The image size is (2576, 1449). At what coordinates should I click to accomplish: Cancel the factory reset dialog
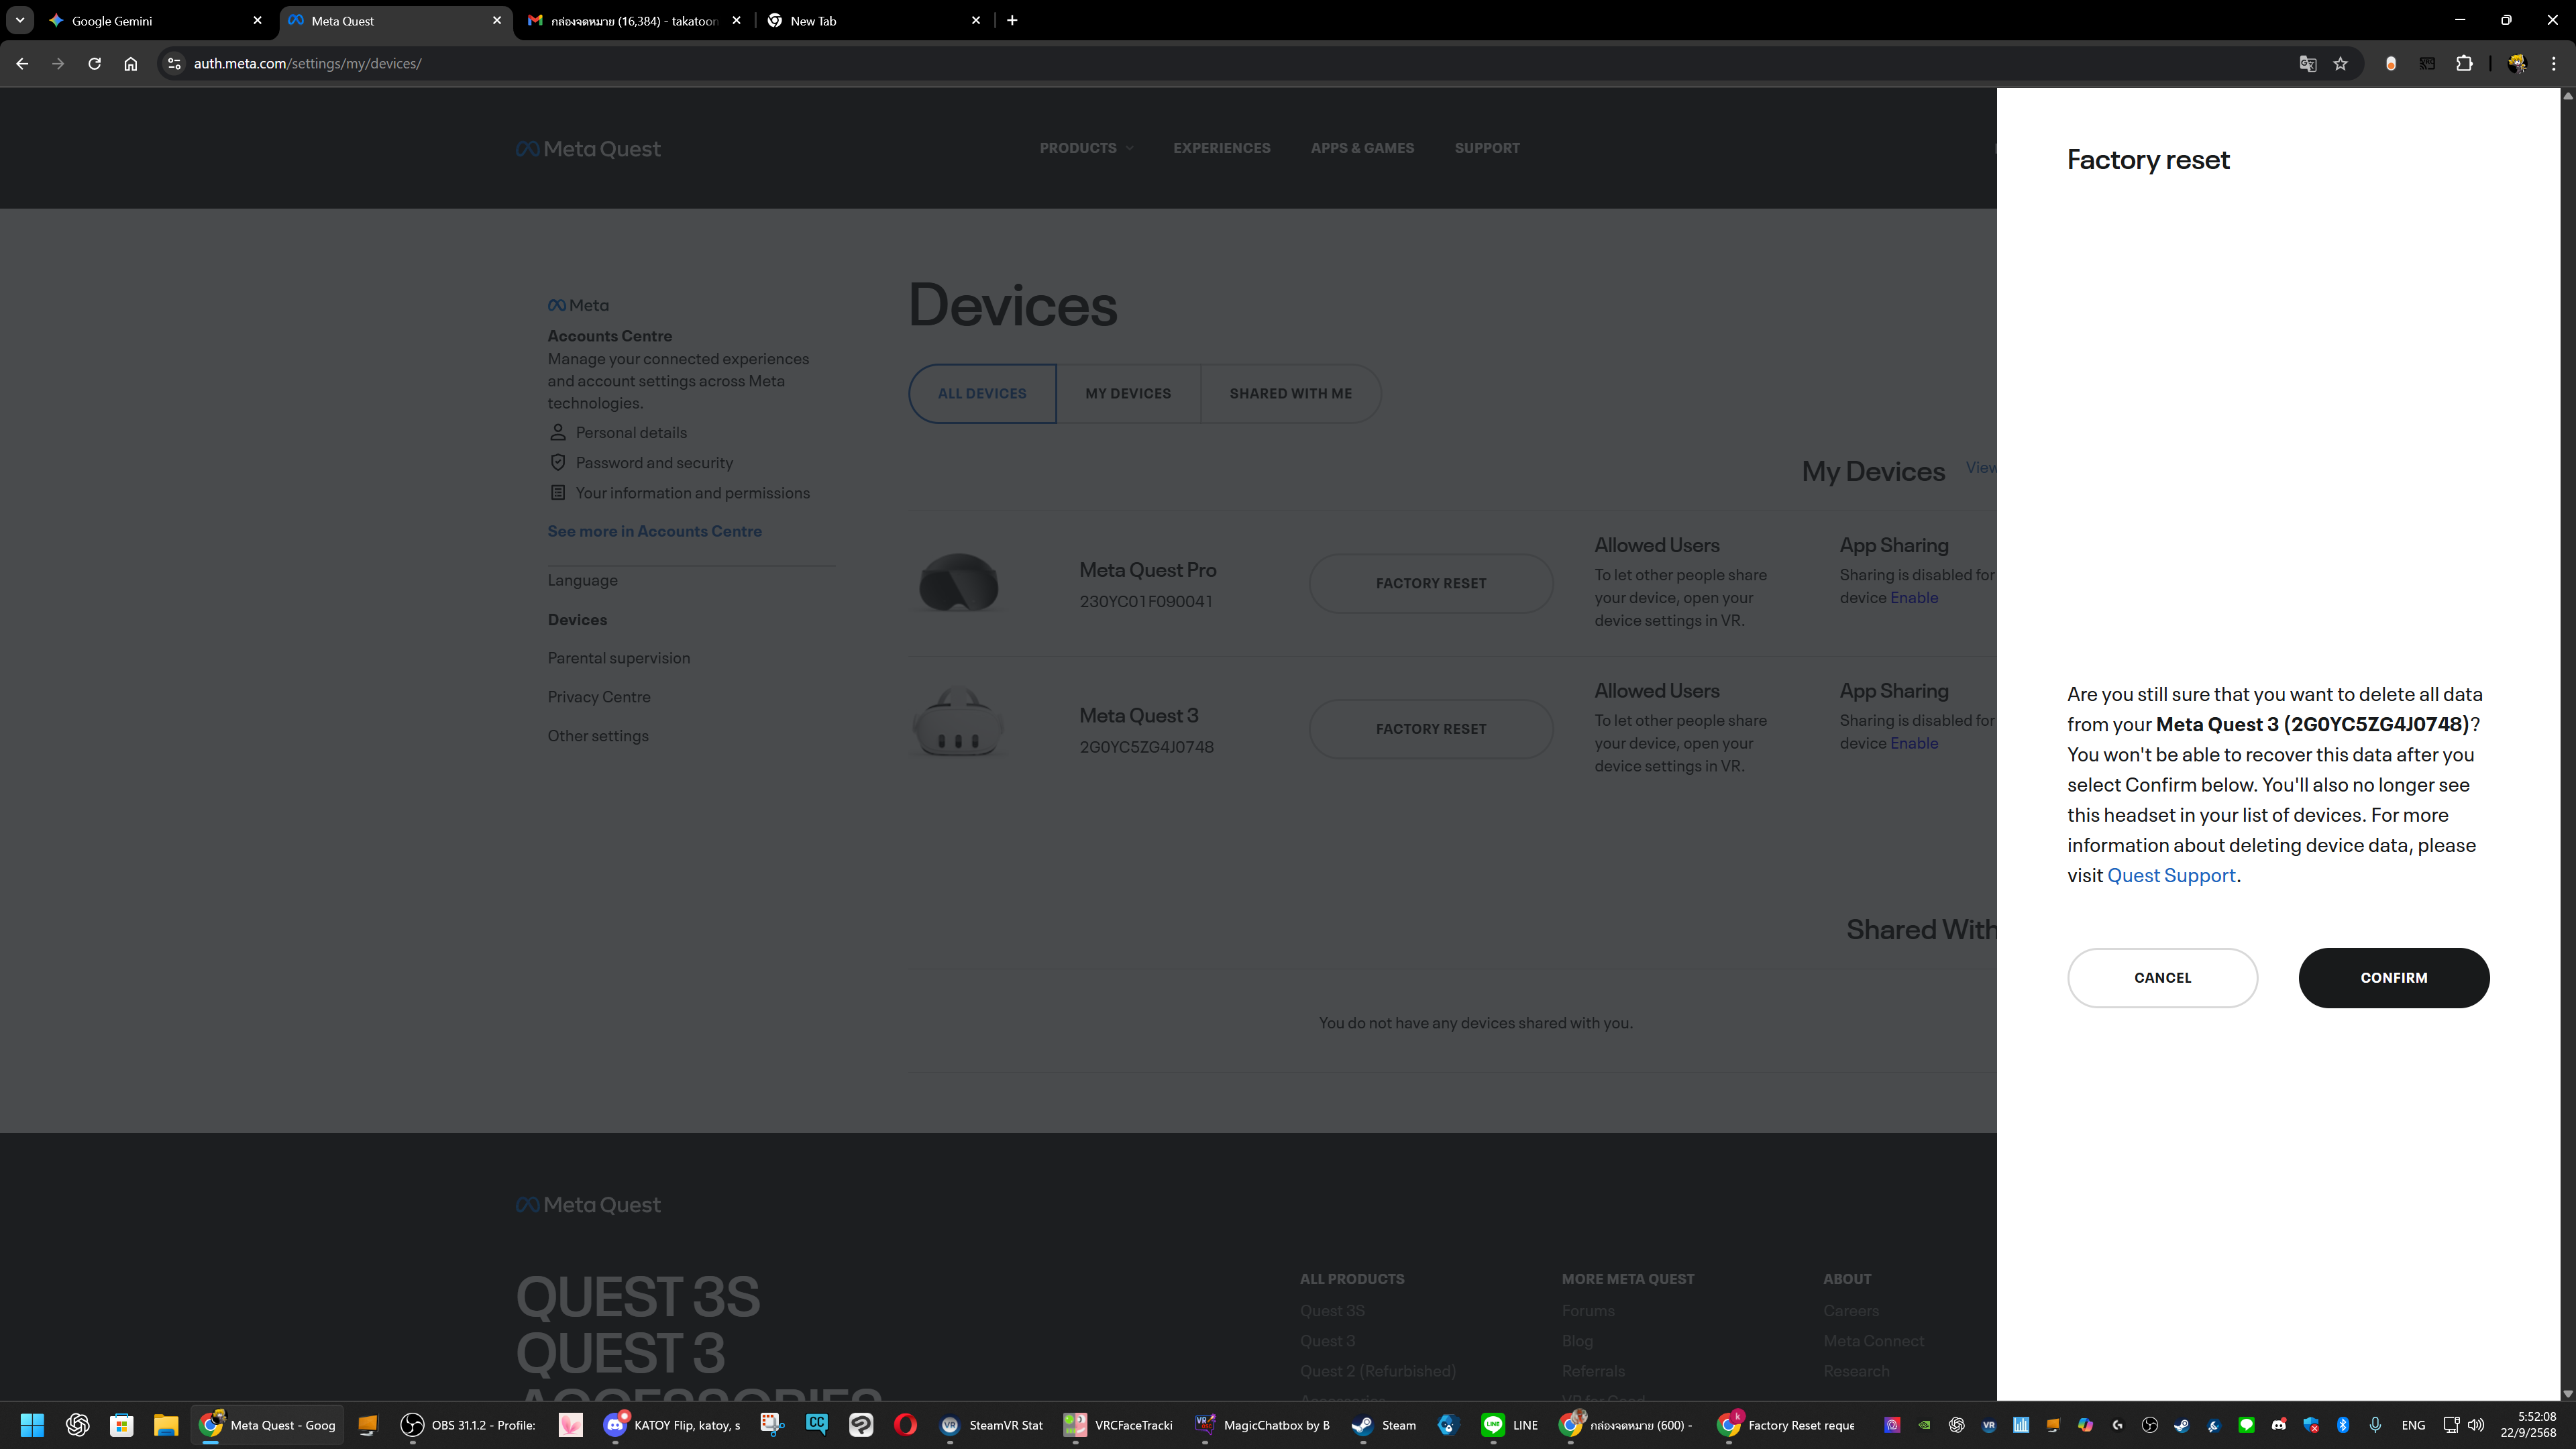point(2162,977)
